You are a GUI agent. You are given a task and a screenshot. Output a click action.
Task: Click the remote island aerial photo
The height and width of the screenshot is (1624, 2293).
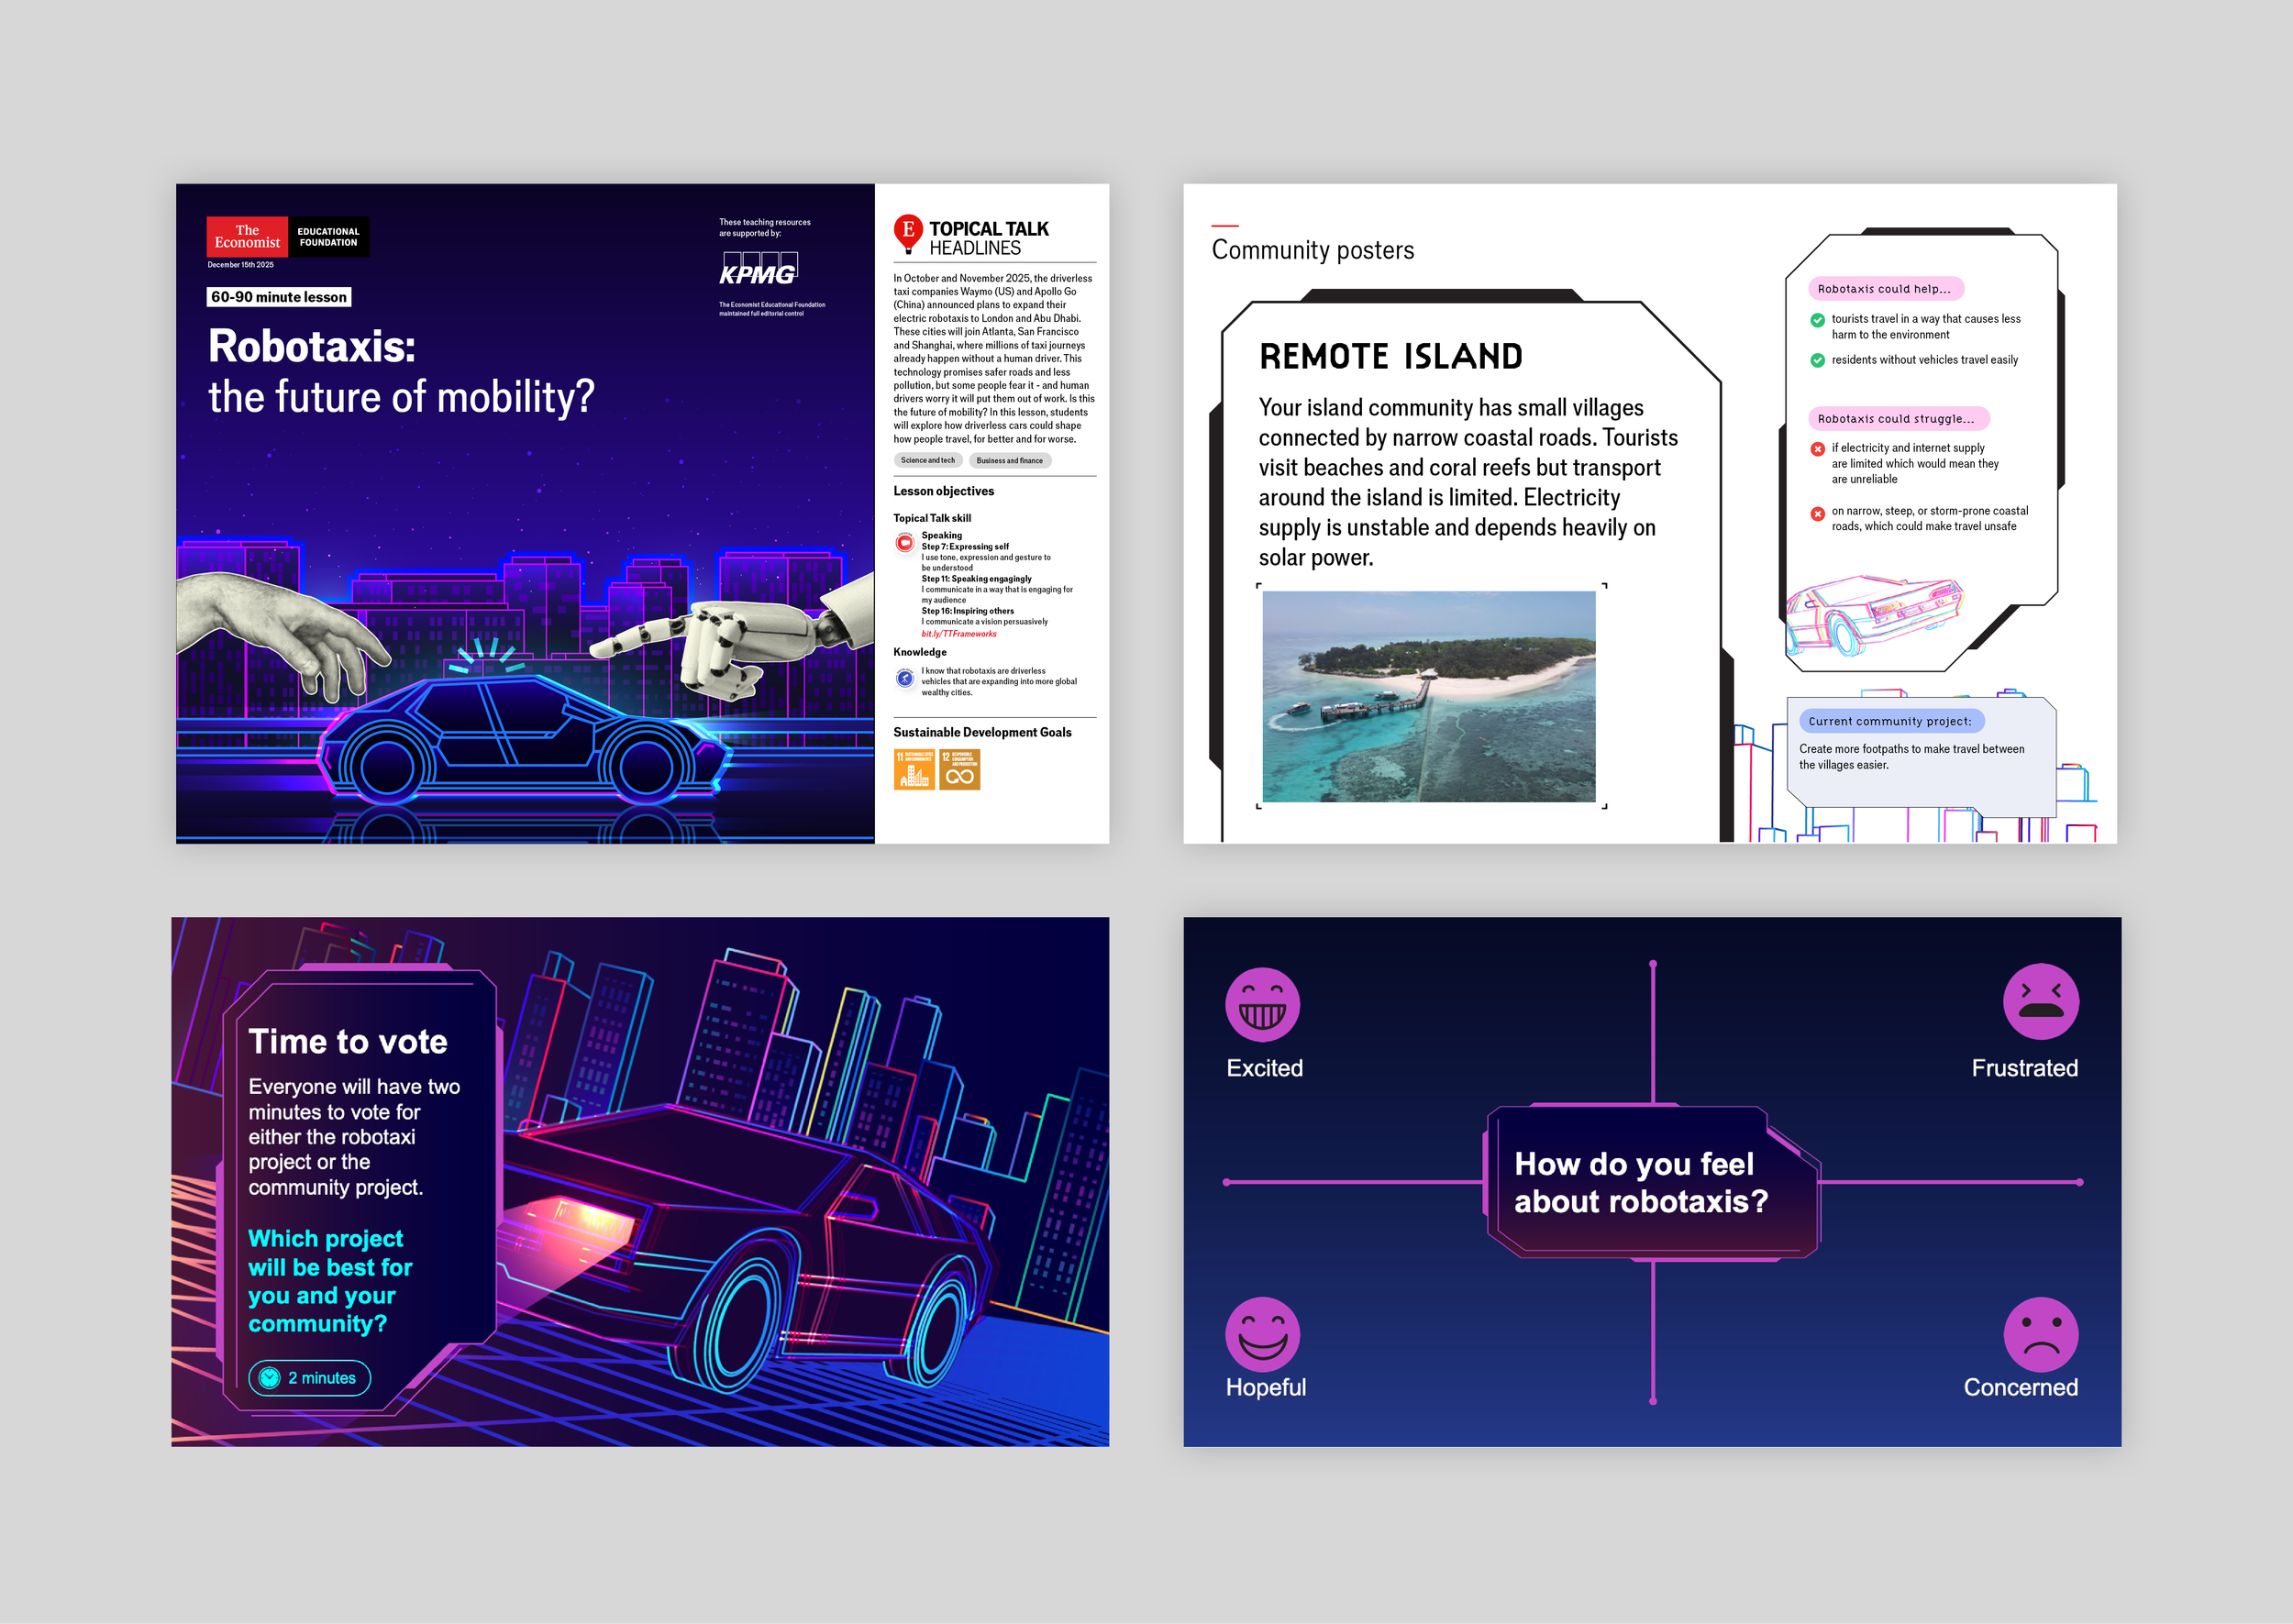point(1428,696)
